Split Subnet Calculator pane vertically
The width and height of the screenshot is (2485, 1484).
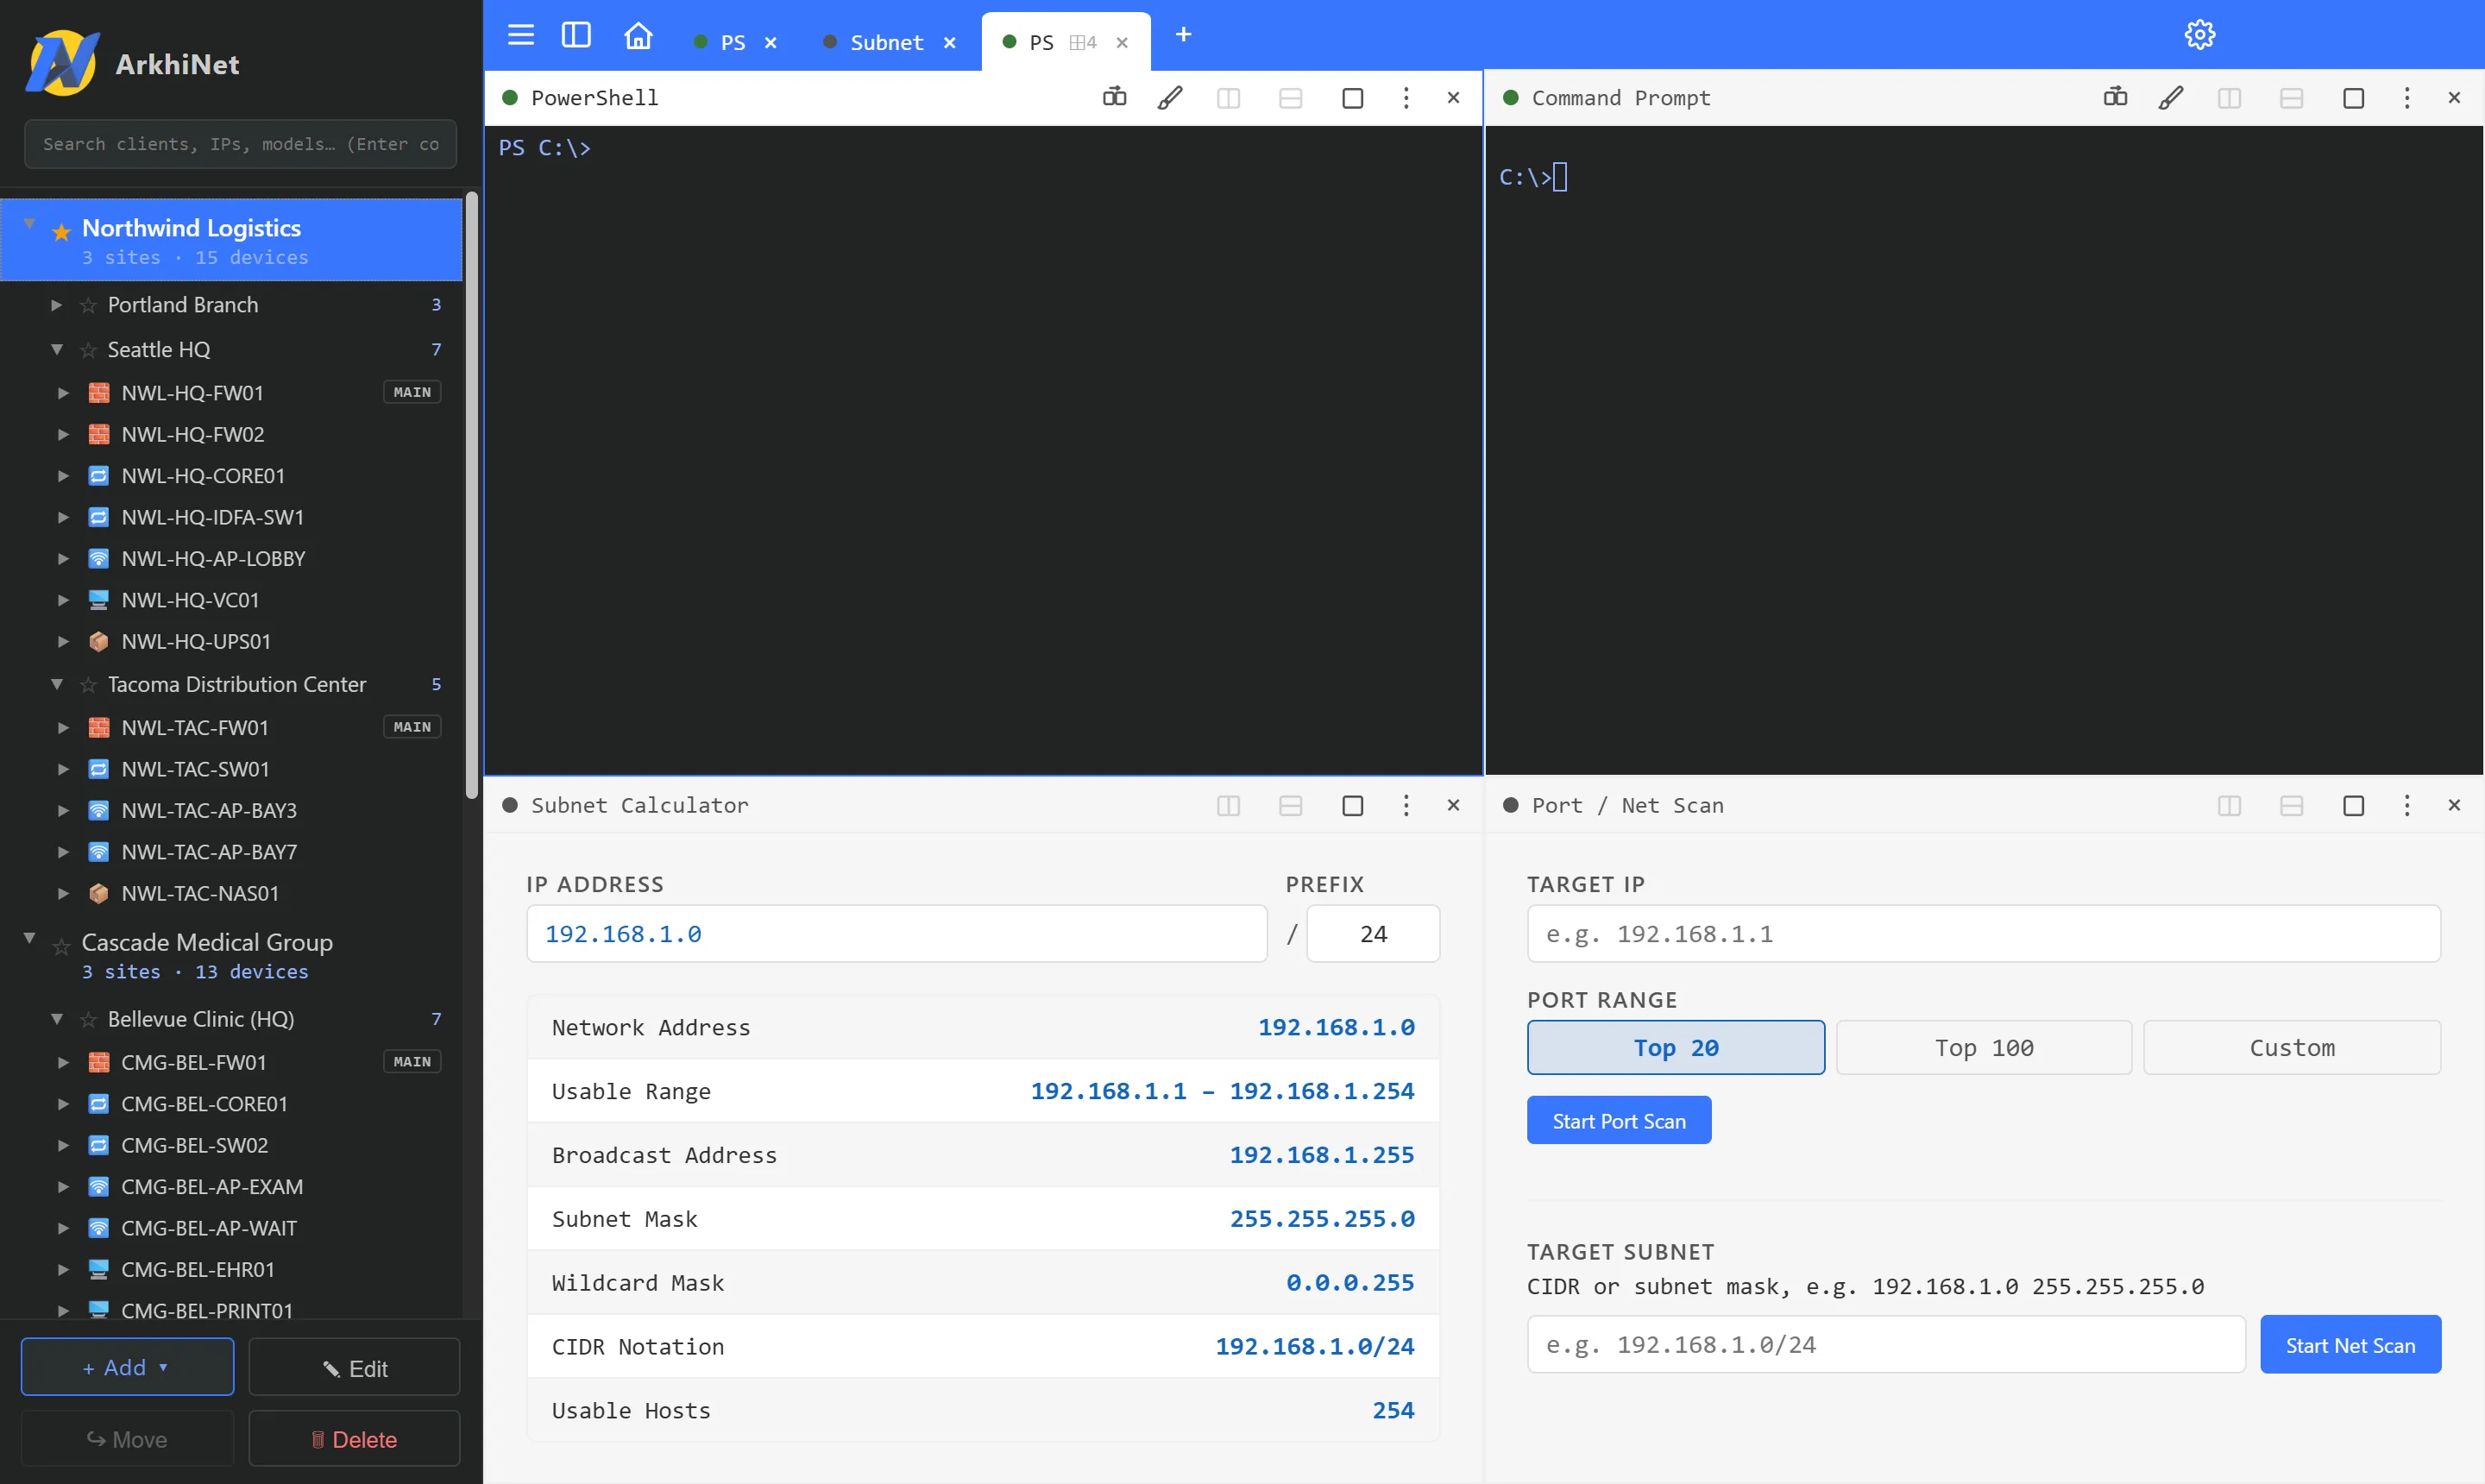click(x=1228, y=805)
